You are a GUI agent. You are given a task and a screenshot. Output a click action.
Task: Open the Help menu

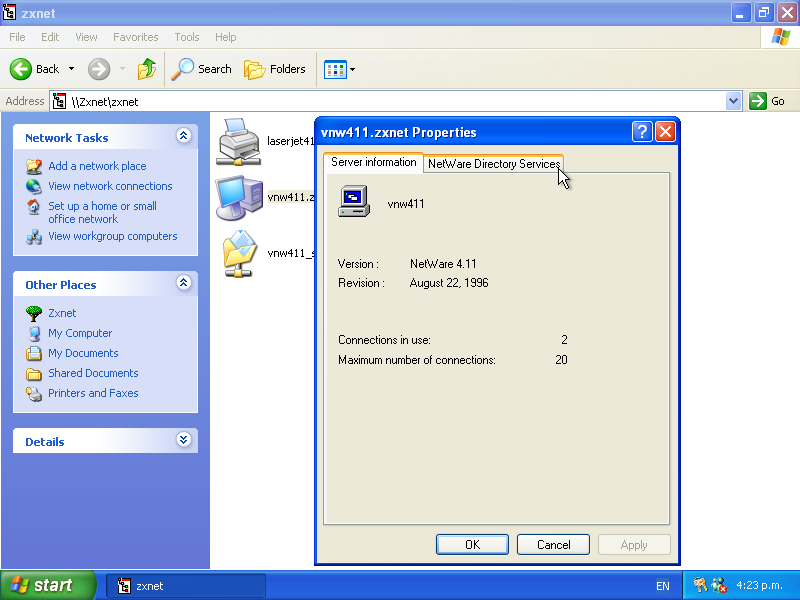(226, 37)
